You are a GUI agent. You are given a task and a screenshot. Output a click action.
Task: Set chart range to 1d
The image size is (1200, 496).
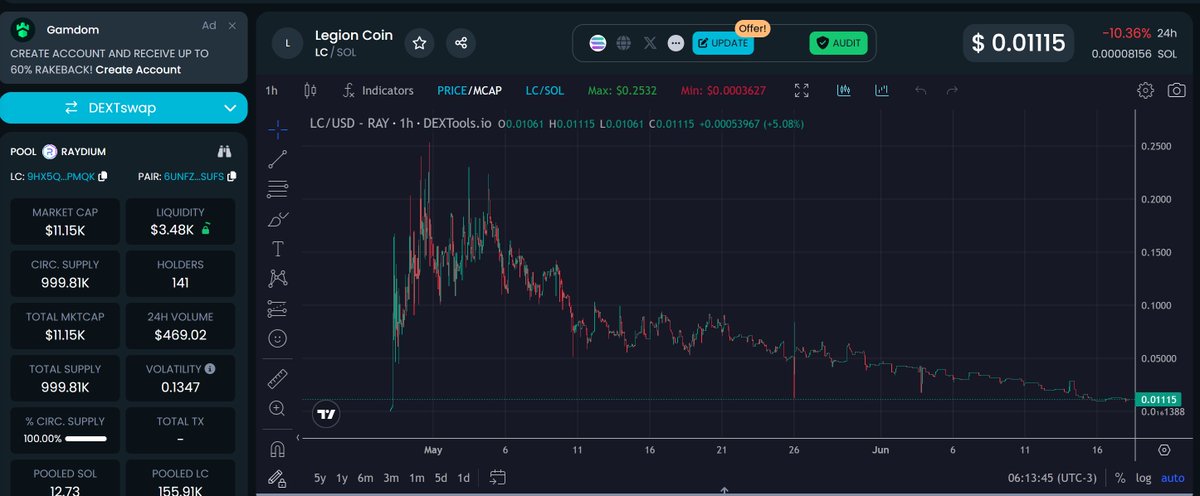click(464, 477)
